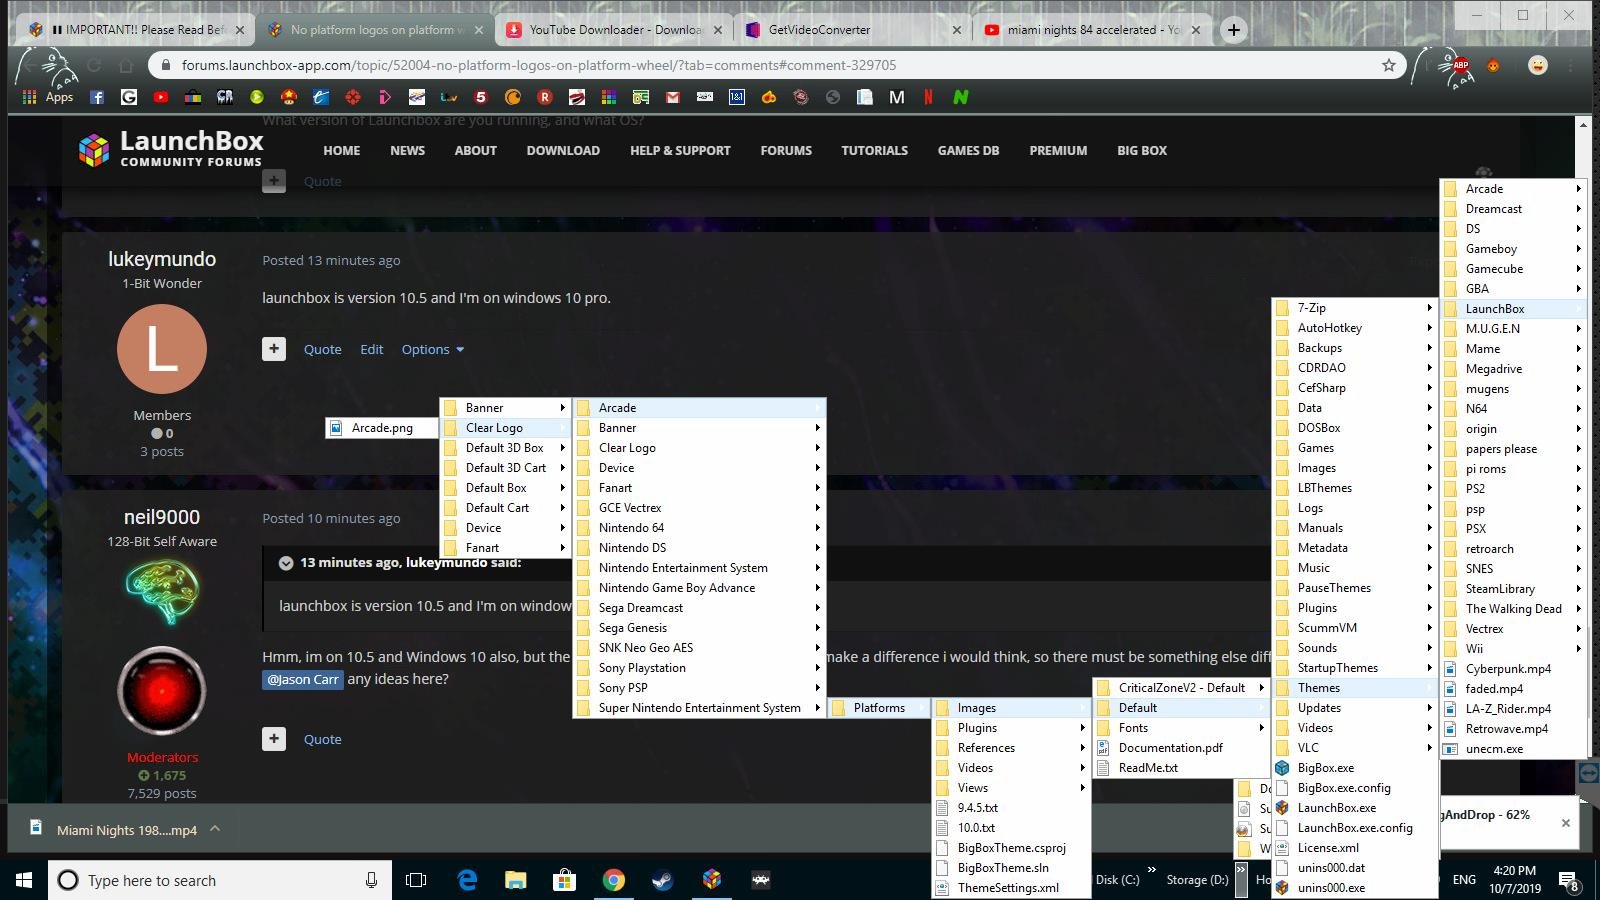The height and width of the screenshot is (900, 1600).
Task: Open Microsoft Edge from the taskbar
Action: coord(467,880)
